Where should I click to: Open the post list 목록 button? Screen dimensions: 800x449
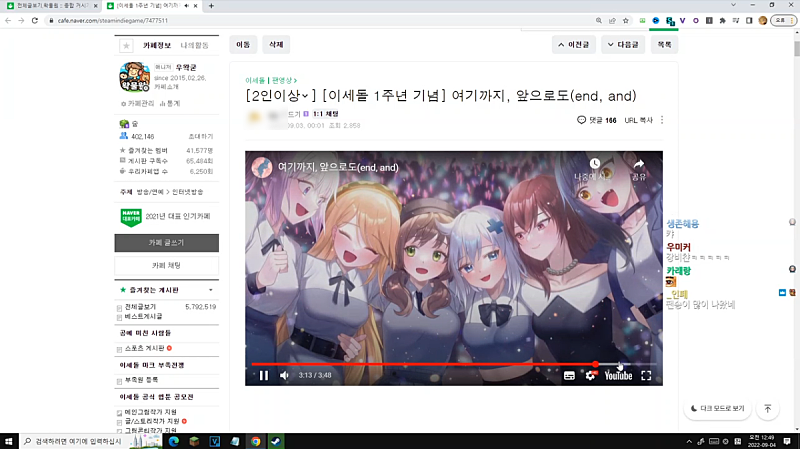pos(664,44)
